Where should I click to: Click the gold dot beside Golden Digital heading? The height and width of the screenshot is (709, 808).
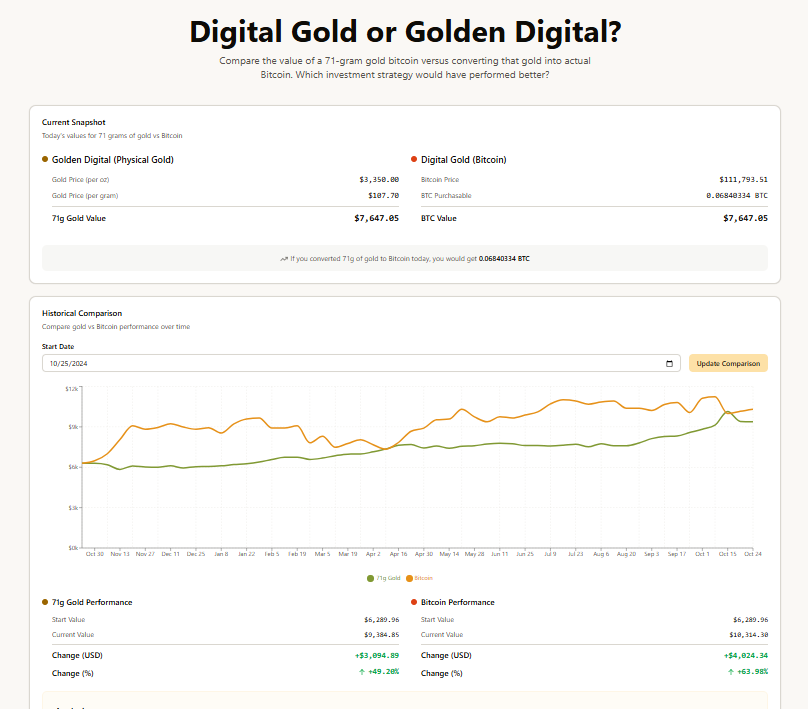(x=45, y=159)
